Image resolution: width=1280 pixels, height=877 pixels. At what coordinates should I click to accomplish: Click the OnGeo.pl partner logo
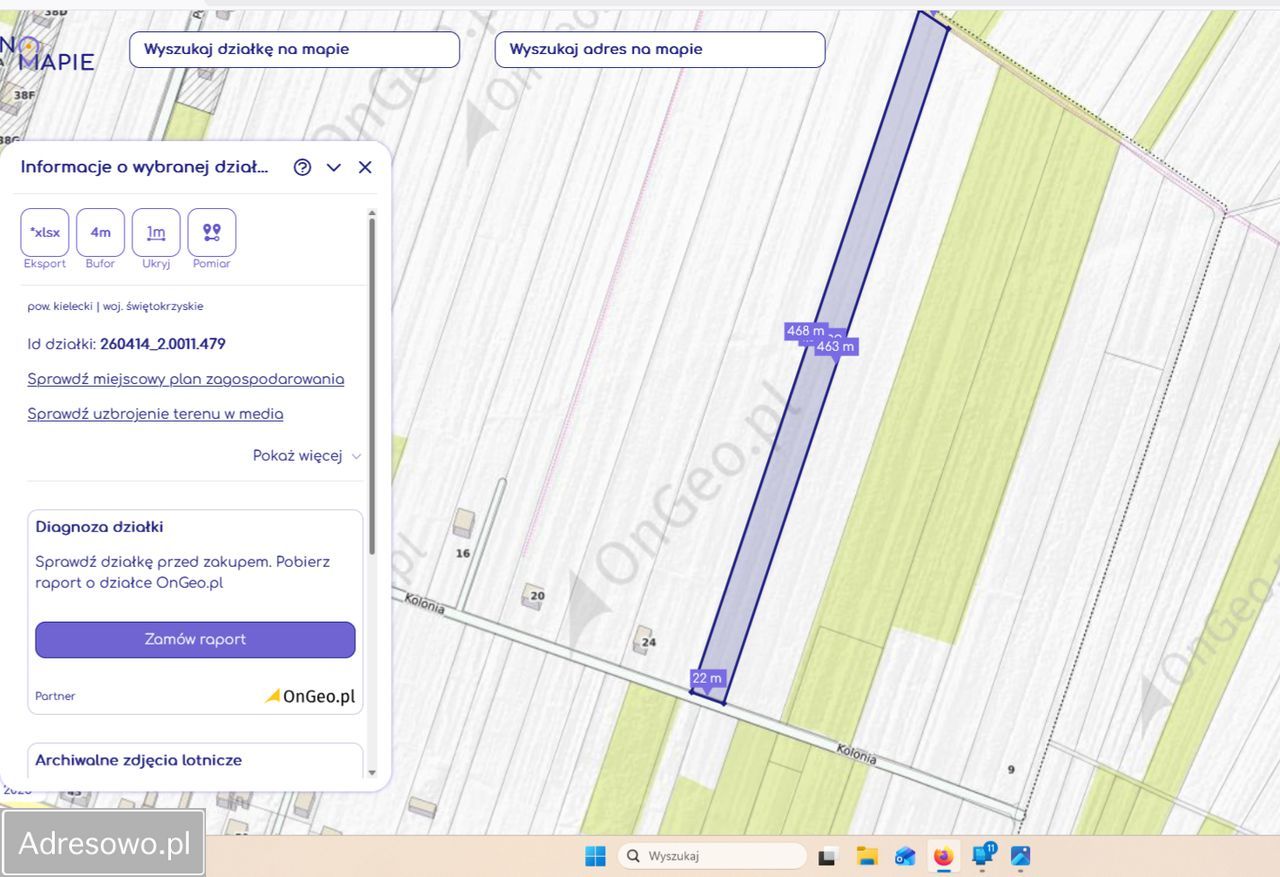pyautogui.click(x=310, y=696)
